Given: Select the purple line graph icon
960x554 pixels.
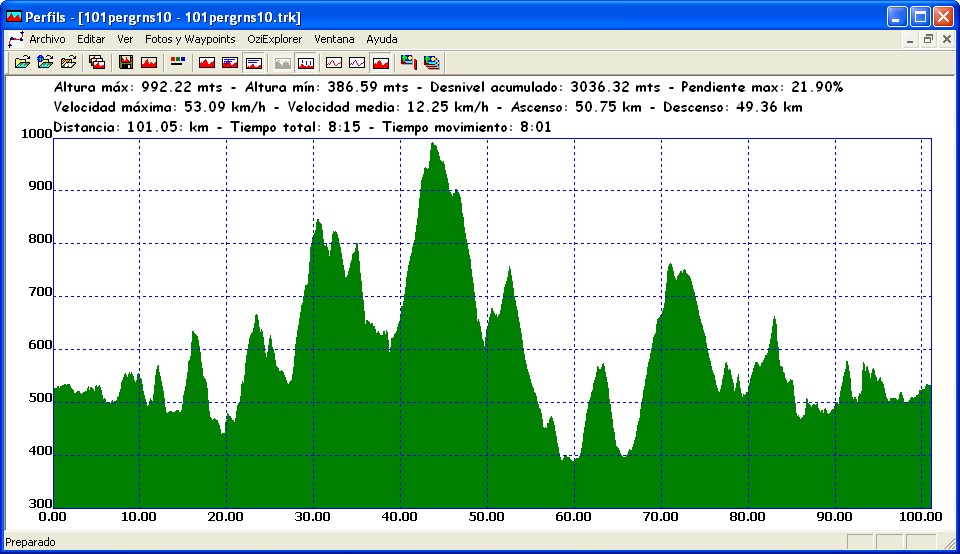Looking at the screenshot, I should click(357, 62).
